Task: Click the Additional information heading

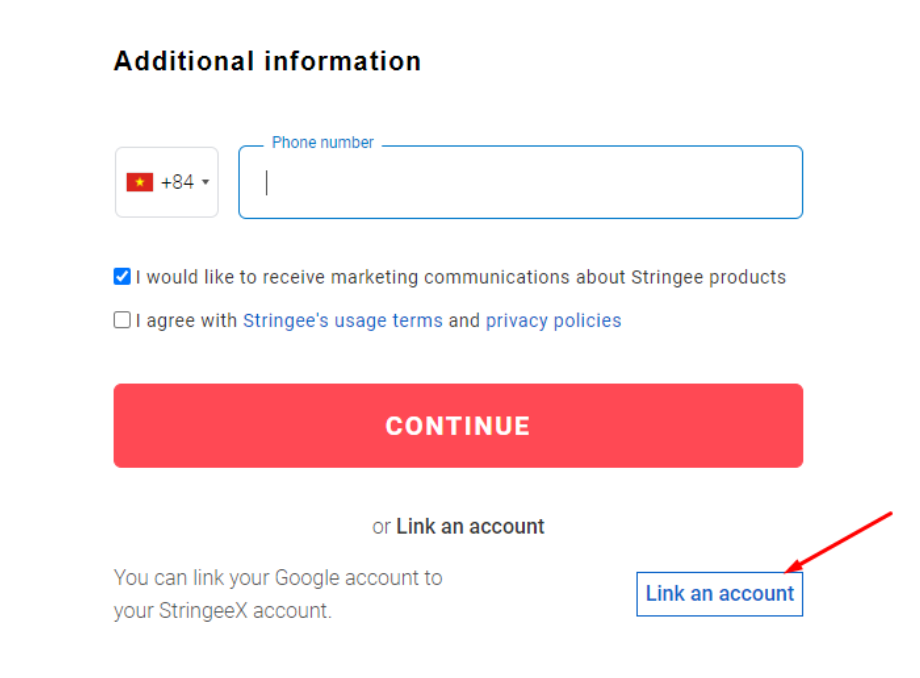Action: pos(267,61)
